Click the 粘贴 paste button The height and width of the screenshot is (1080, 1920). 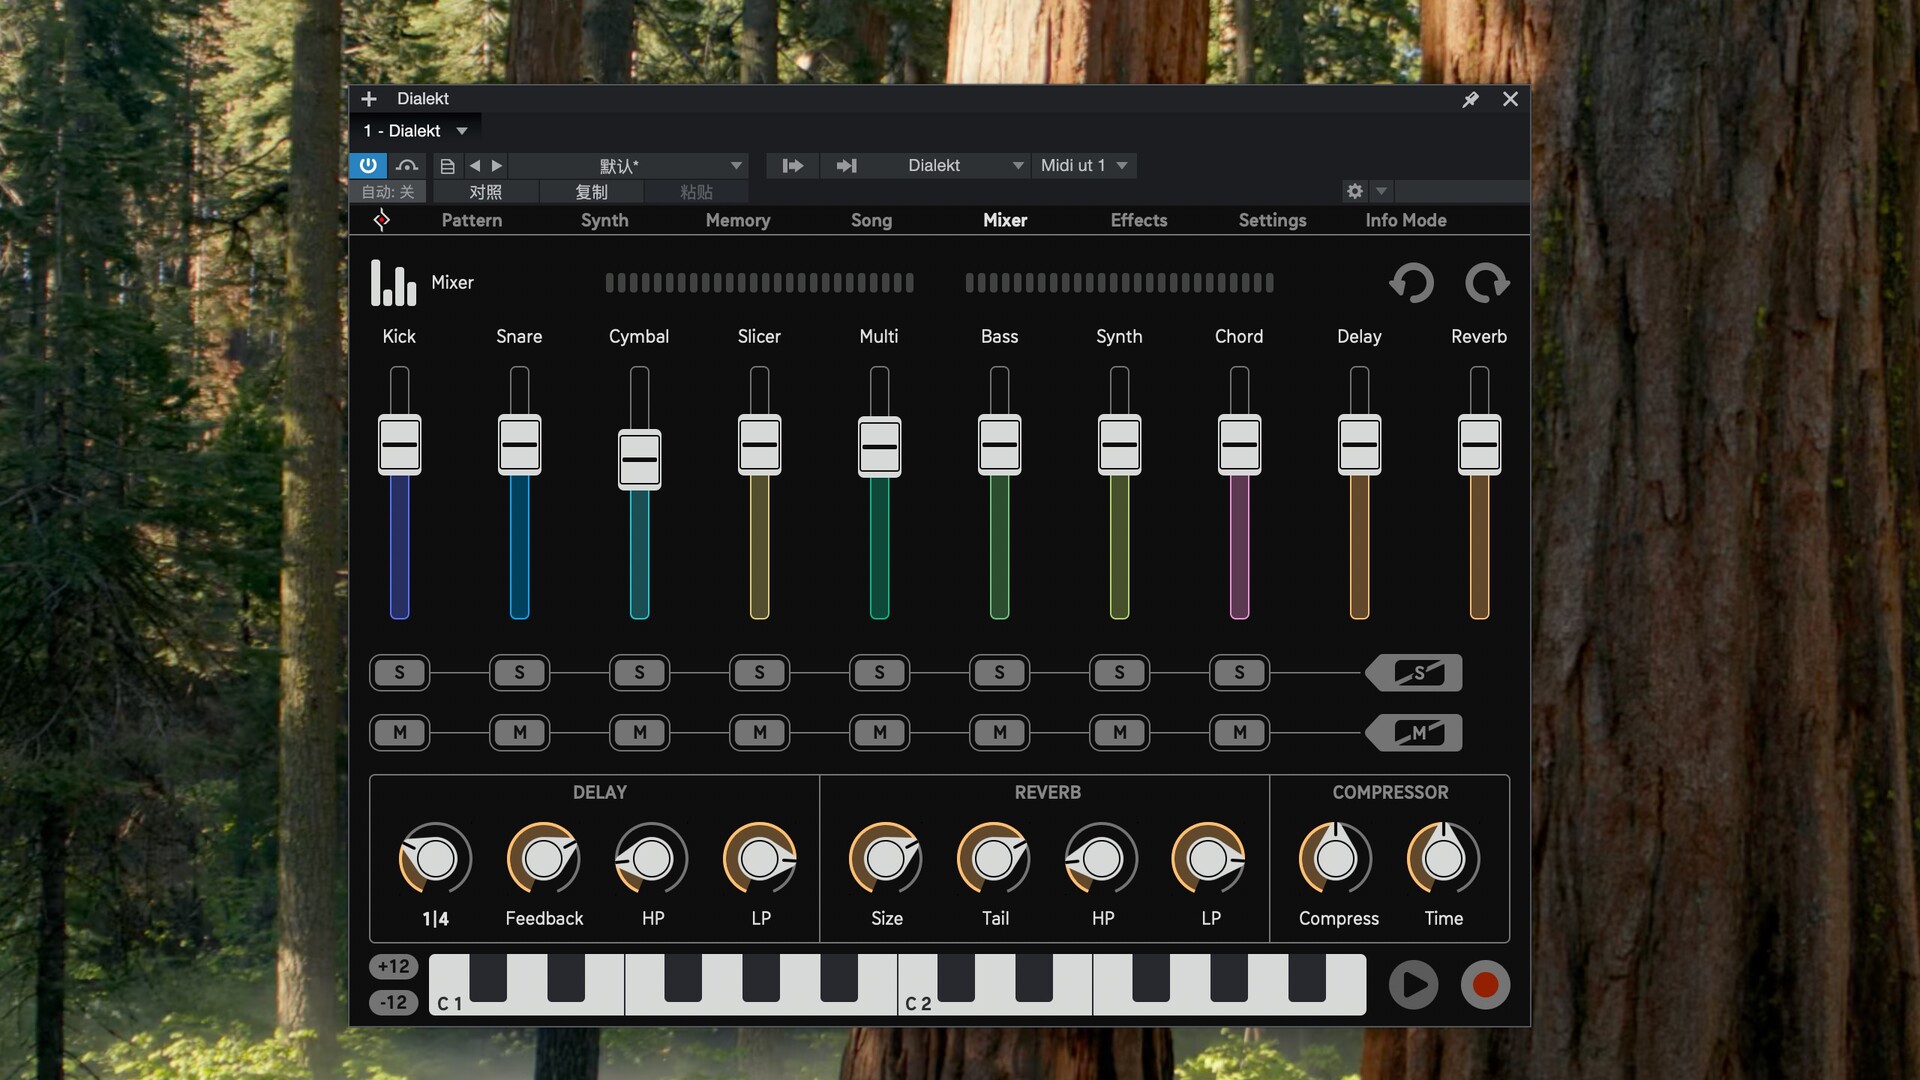pos(696,192)
